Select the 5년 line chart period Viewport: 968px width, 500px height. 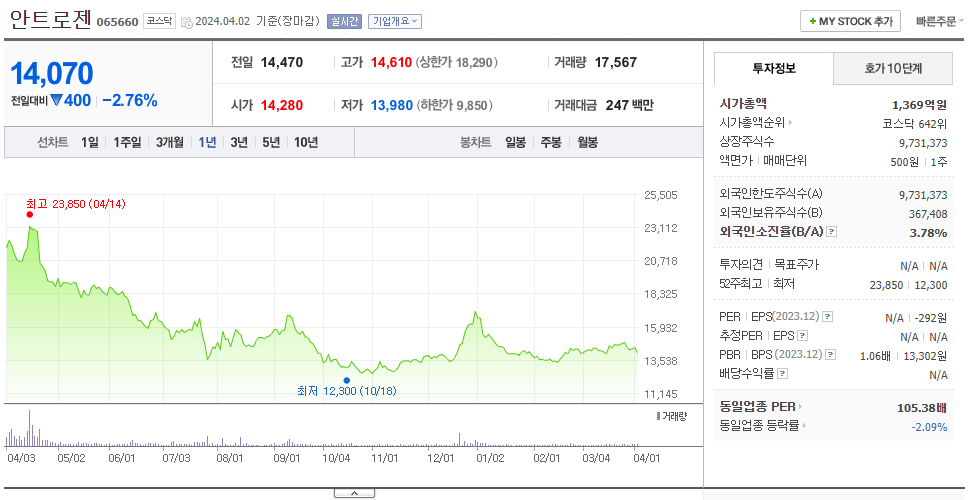point(271,143)
